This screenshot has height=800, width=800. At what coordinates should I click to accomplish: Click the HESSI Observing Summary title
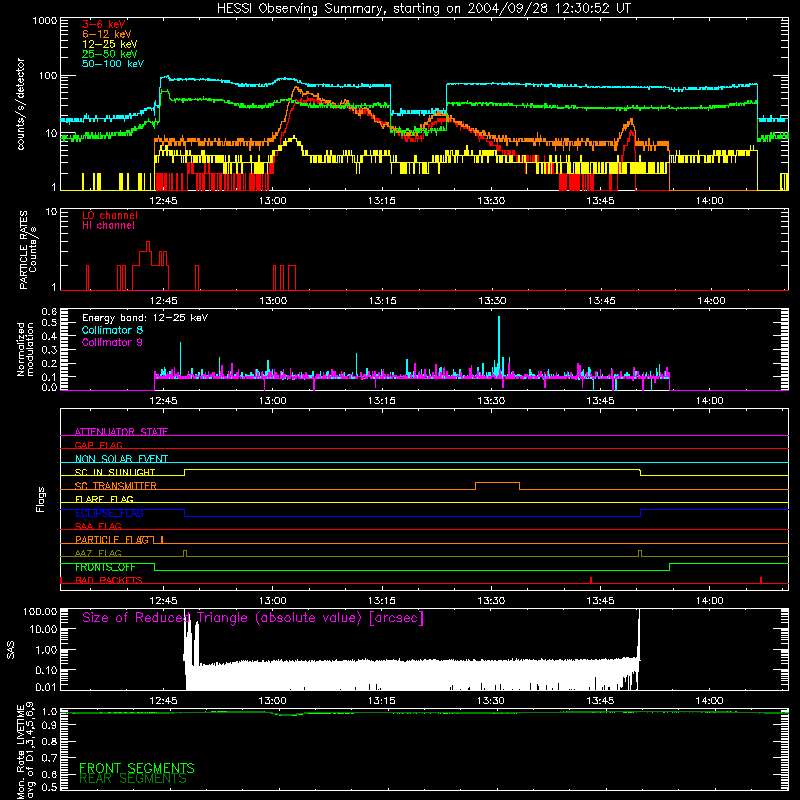pyautogui.click(x=424, y=8)
